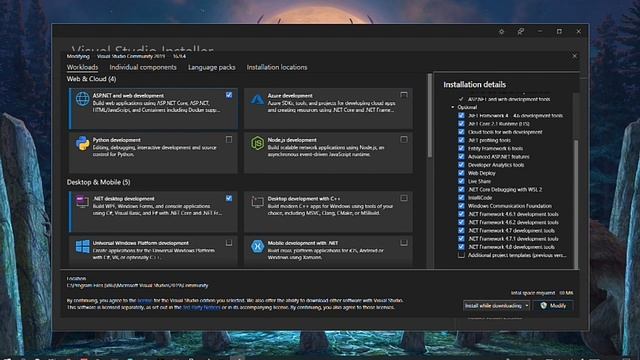Uncheck Live Share option
This screenshot has height=360, width=640.
tap(461, 181)
